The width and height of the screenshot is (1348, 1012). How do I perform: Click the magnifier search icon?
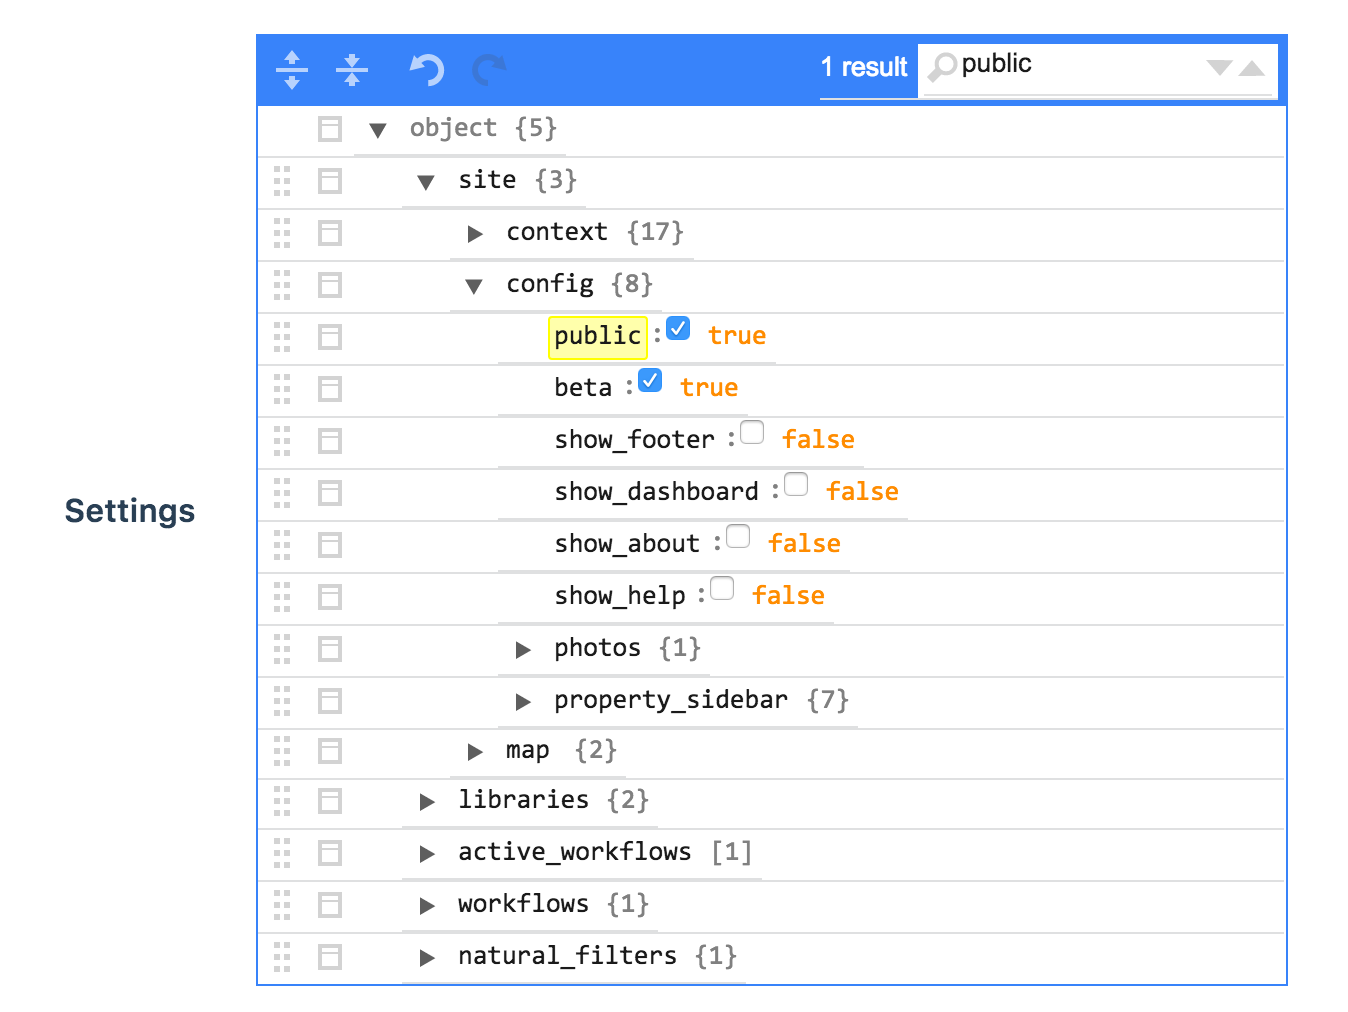(x=942, y=67)
